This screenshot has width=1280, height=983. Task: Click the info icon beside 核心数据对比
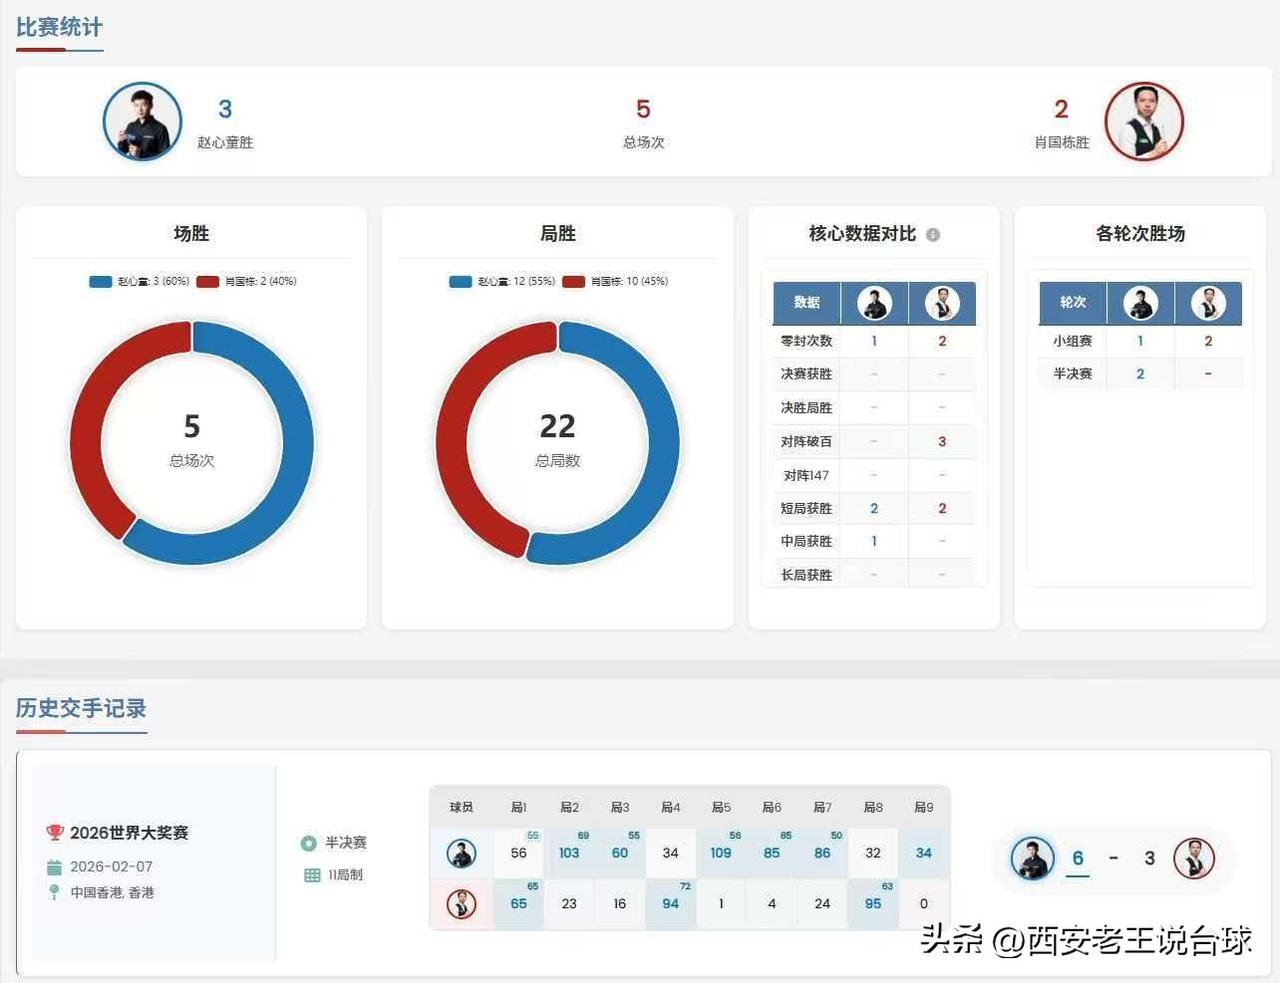(x=933, y=235)
